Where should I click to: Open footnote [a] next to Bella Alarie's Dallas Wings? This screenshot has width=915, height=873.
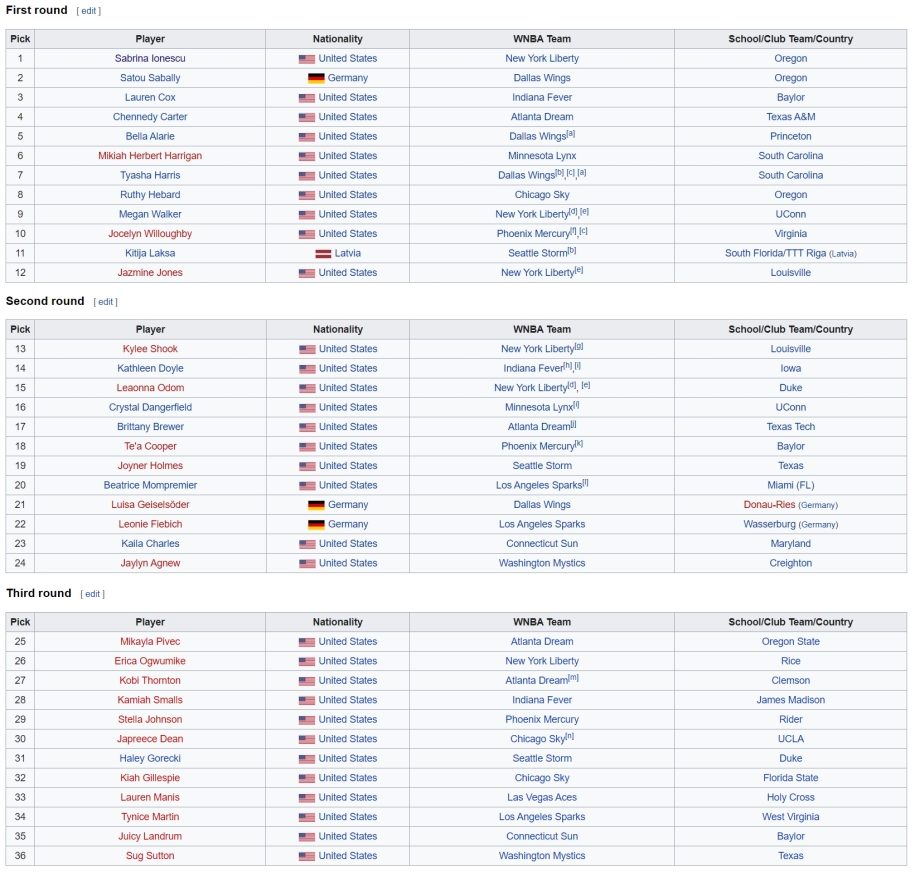pos(571,134)
